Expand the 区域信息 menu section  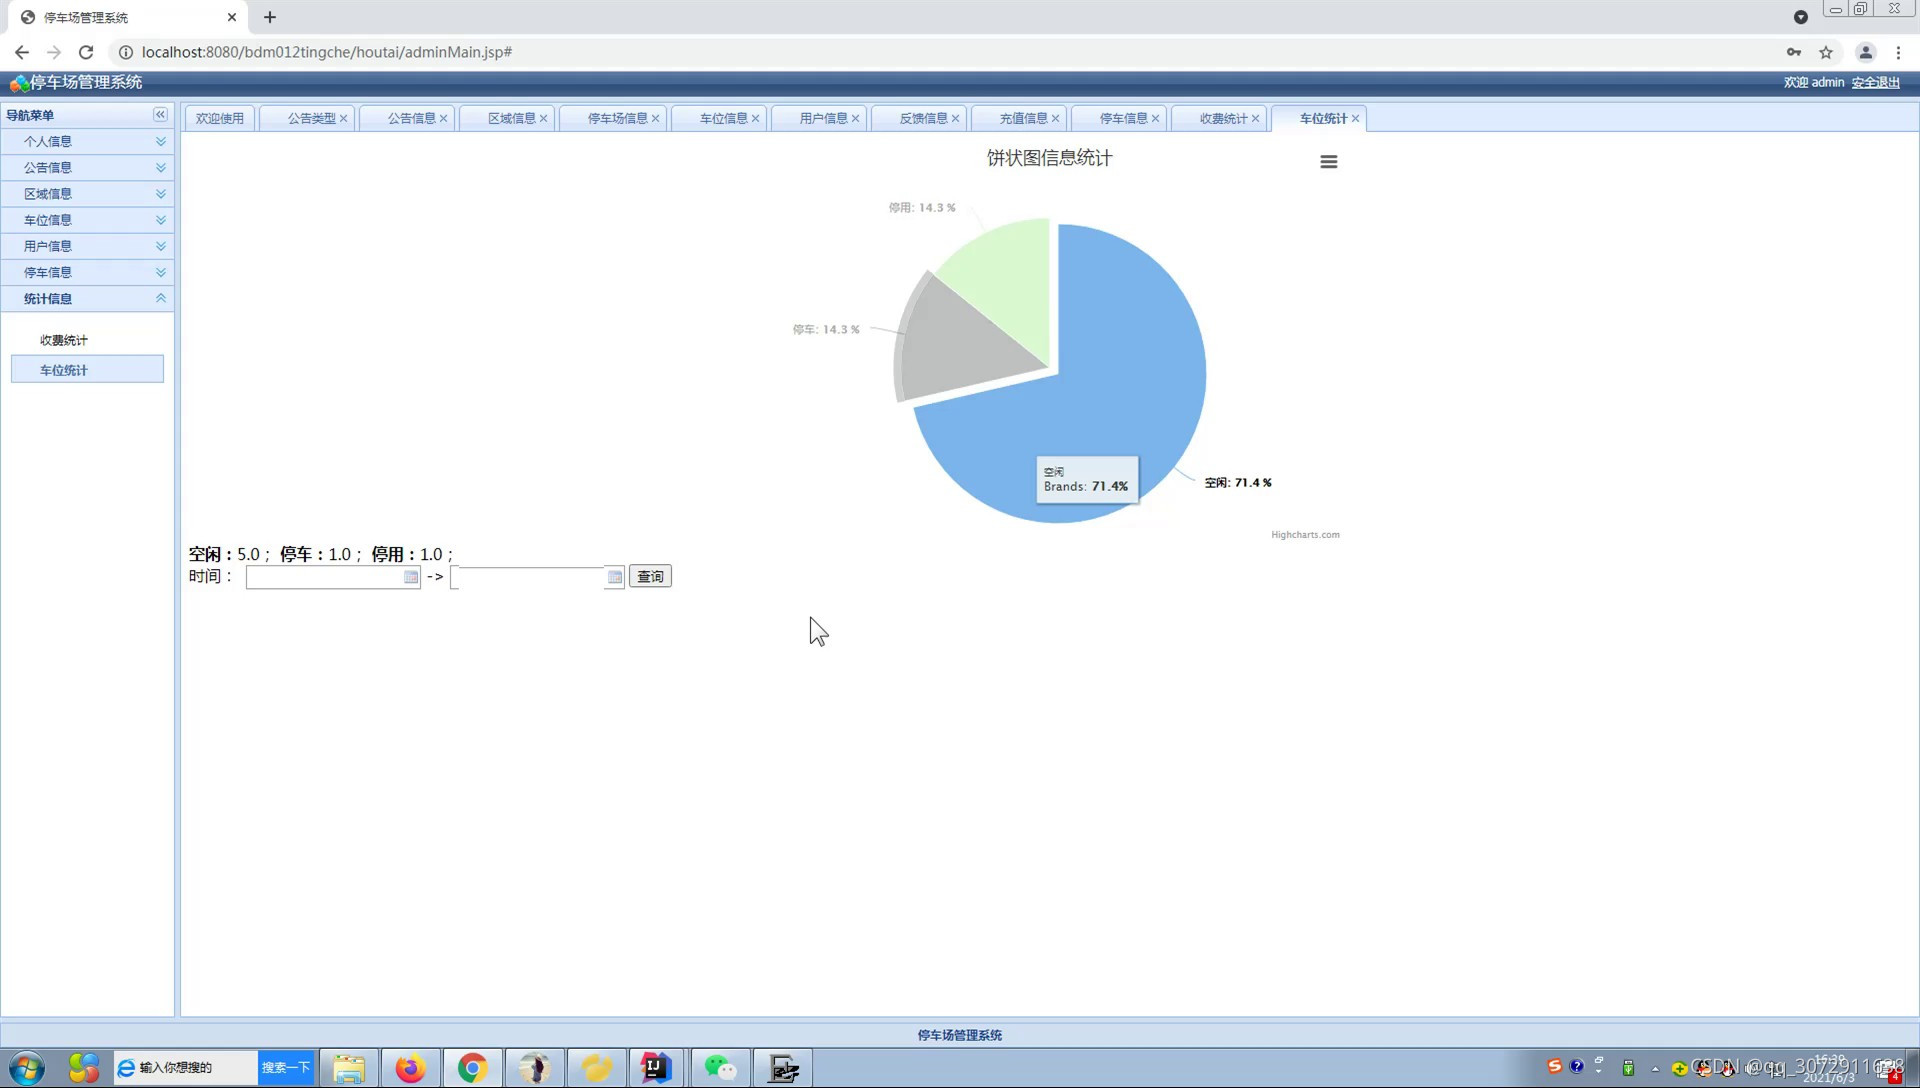pyautogui.click(x=87, y=194)
